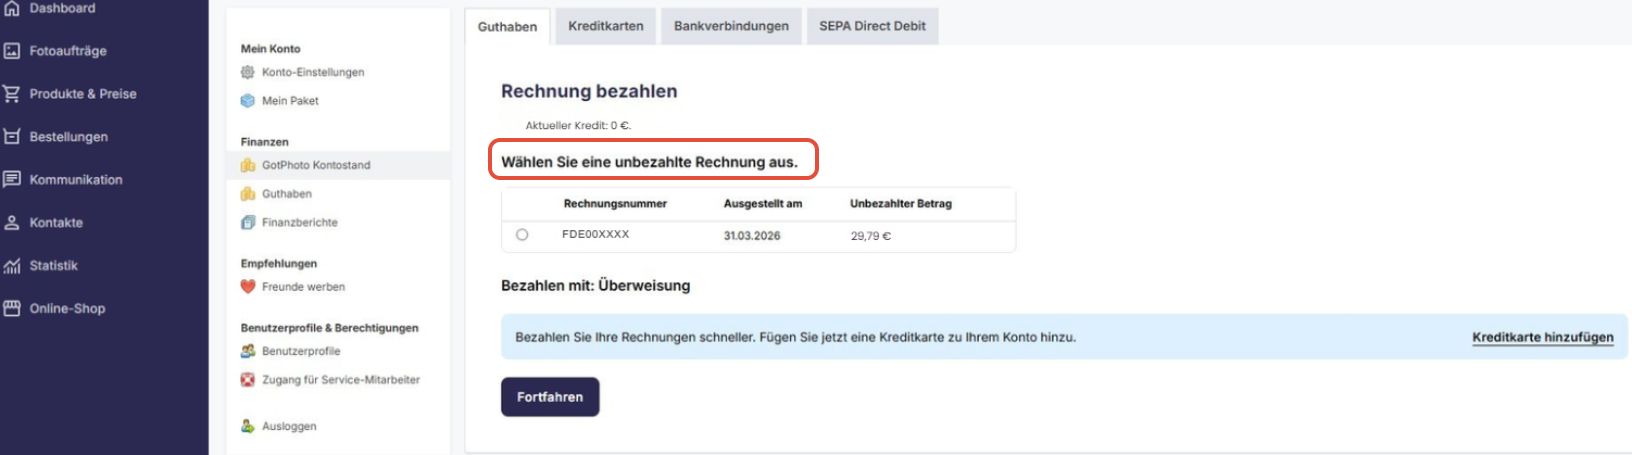Click the Rechnungsnummer column header
This screenshot has height=455, width=1632.
(x=615, y=203)
